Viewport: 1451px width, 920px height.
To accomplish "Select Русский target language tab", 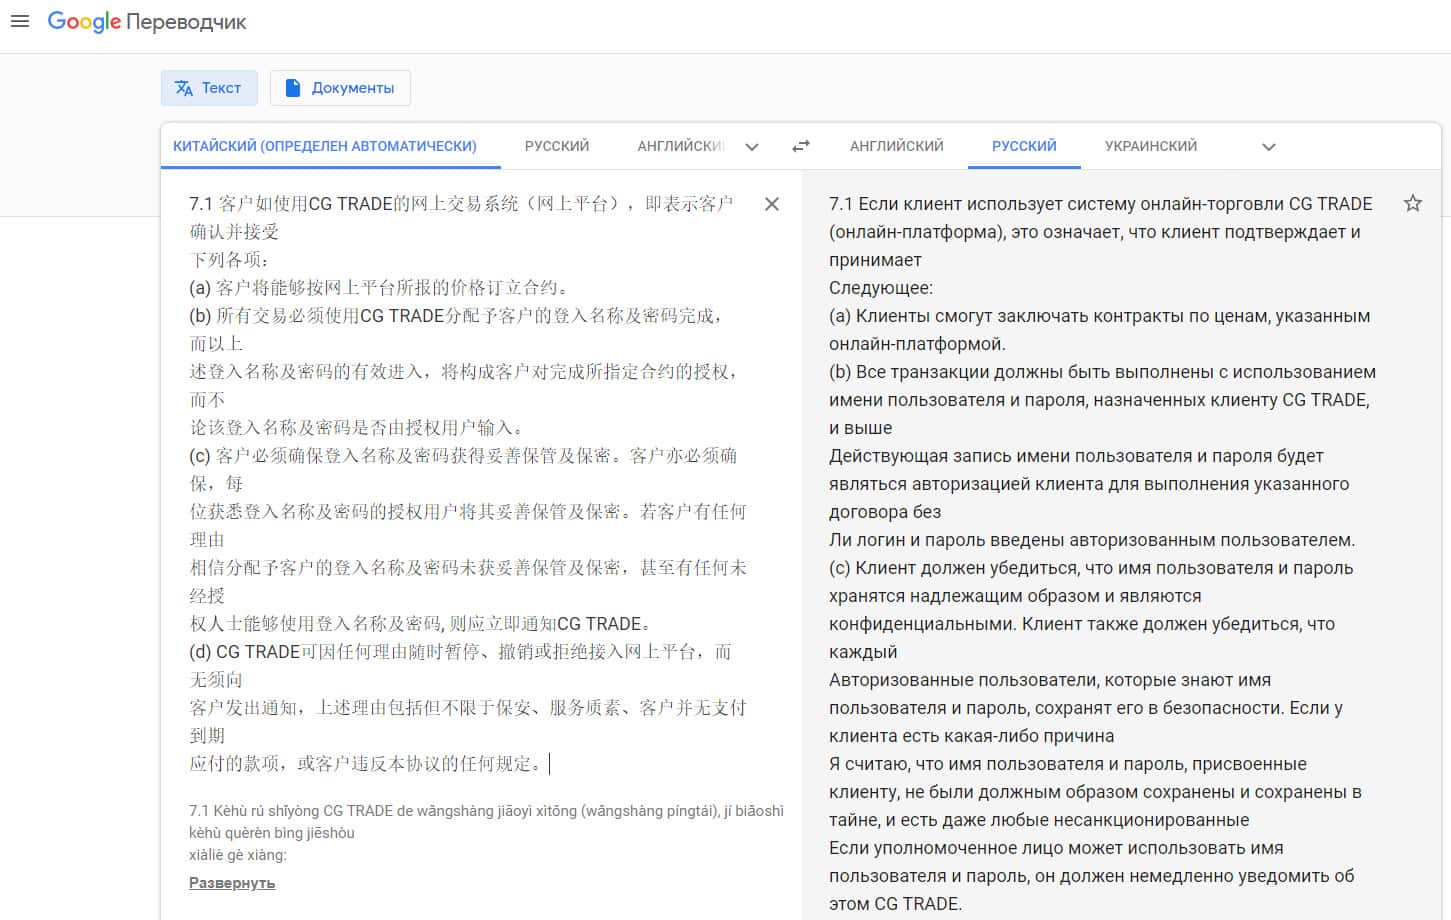I will pos(1024,146).
